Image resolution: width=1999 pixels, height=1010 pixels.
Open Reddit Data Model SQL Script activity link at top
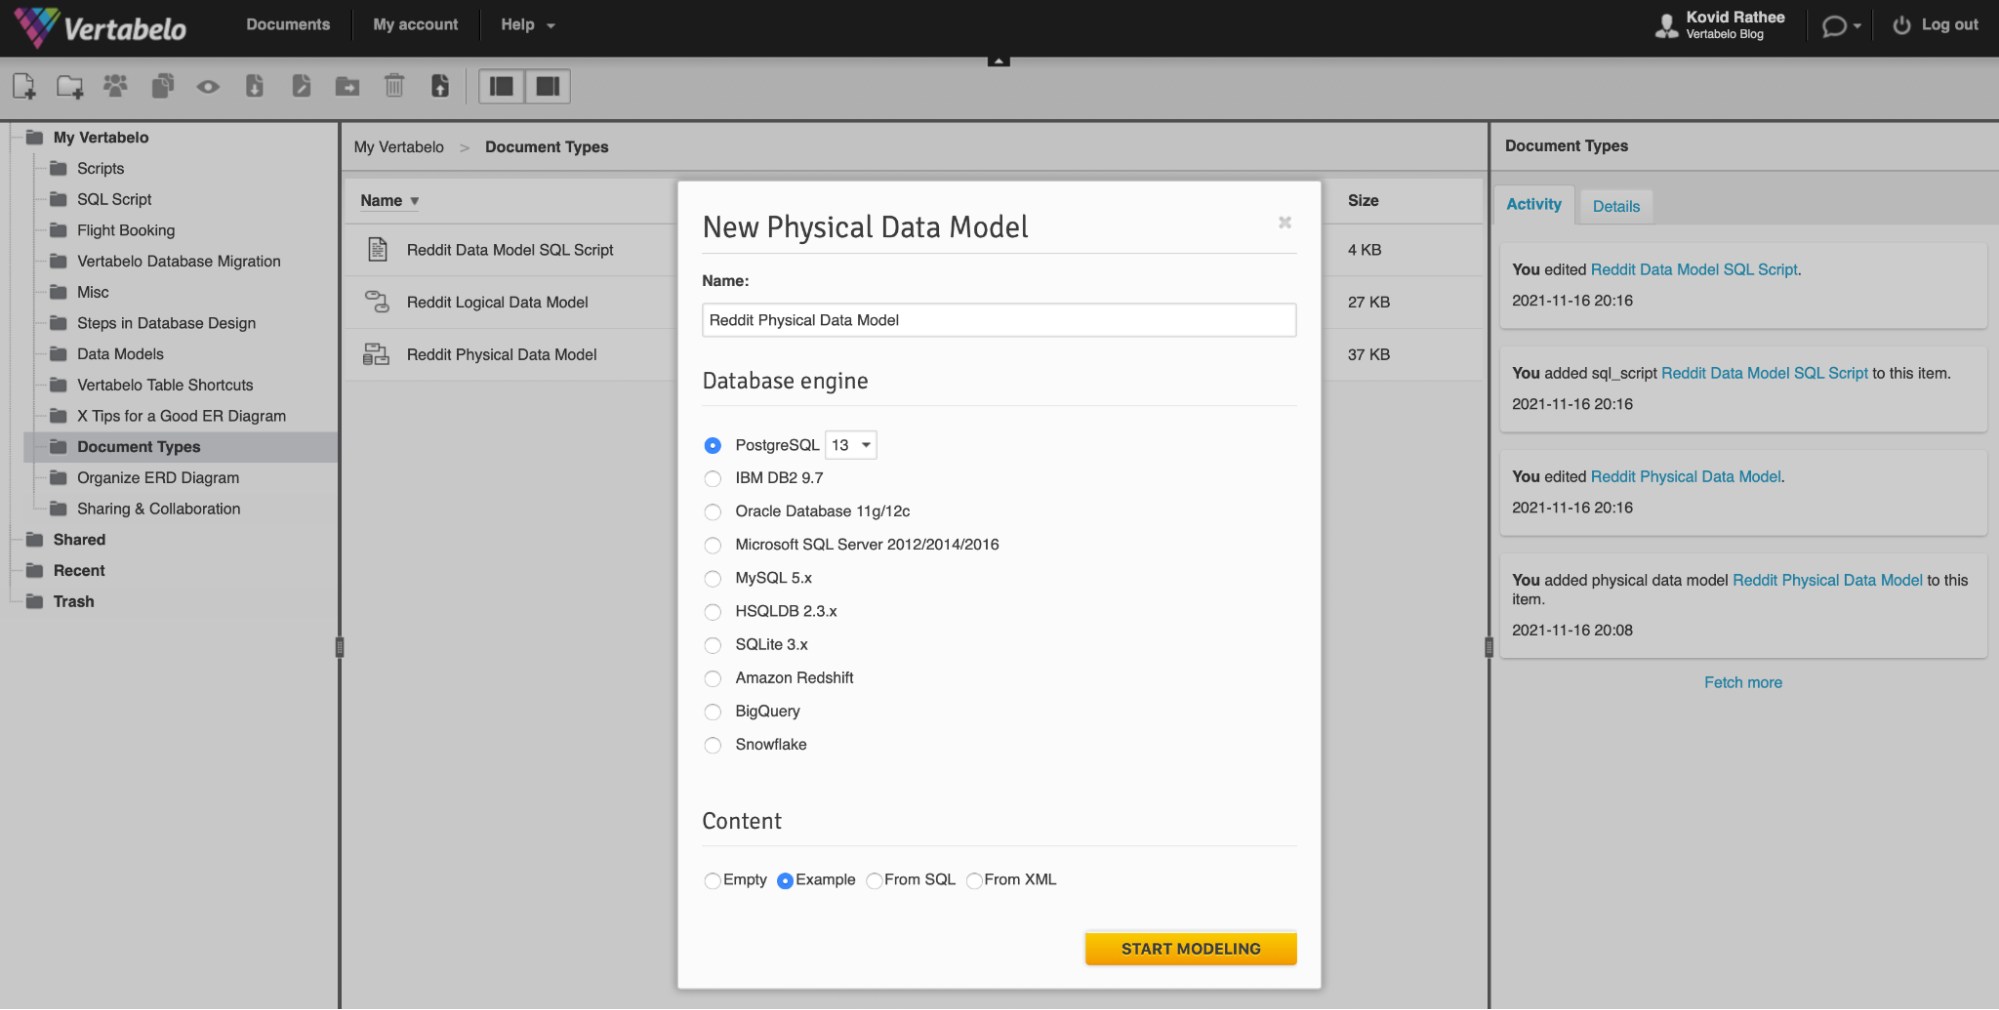(1694, 269)
